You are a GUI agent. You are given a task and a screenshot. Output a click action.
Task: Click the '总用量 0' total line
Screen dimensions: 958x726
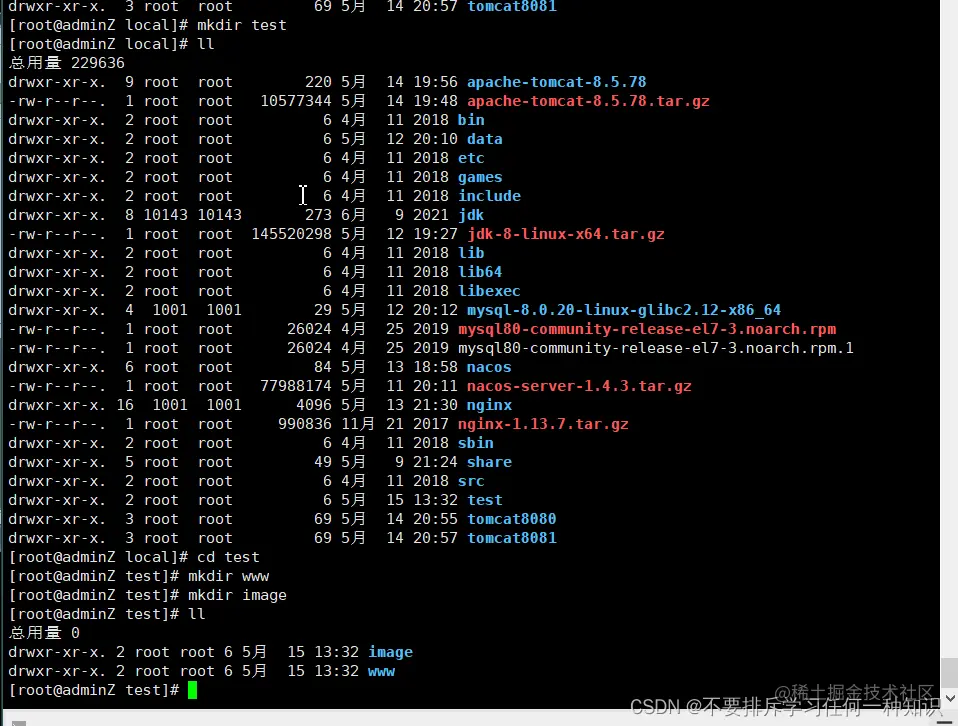click(44, 632)
